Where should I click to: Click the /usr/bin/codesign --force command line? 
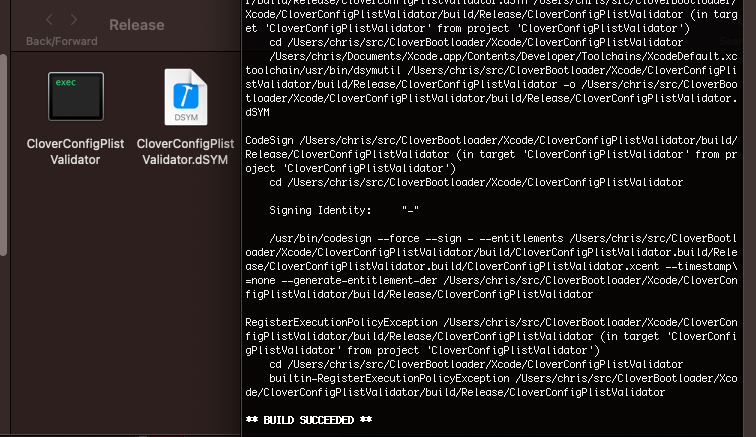(503, 238)
